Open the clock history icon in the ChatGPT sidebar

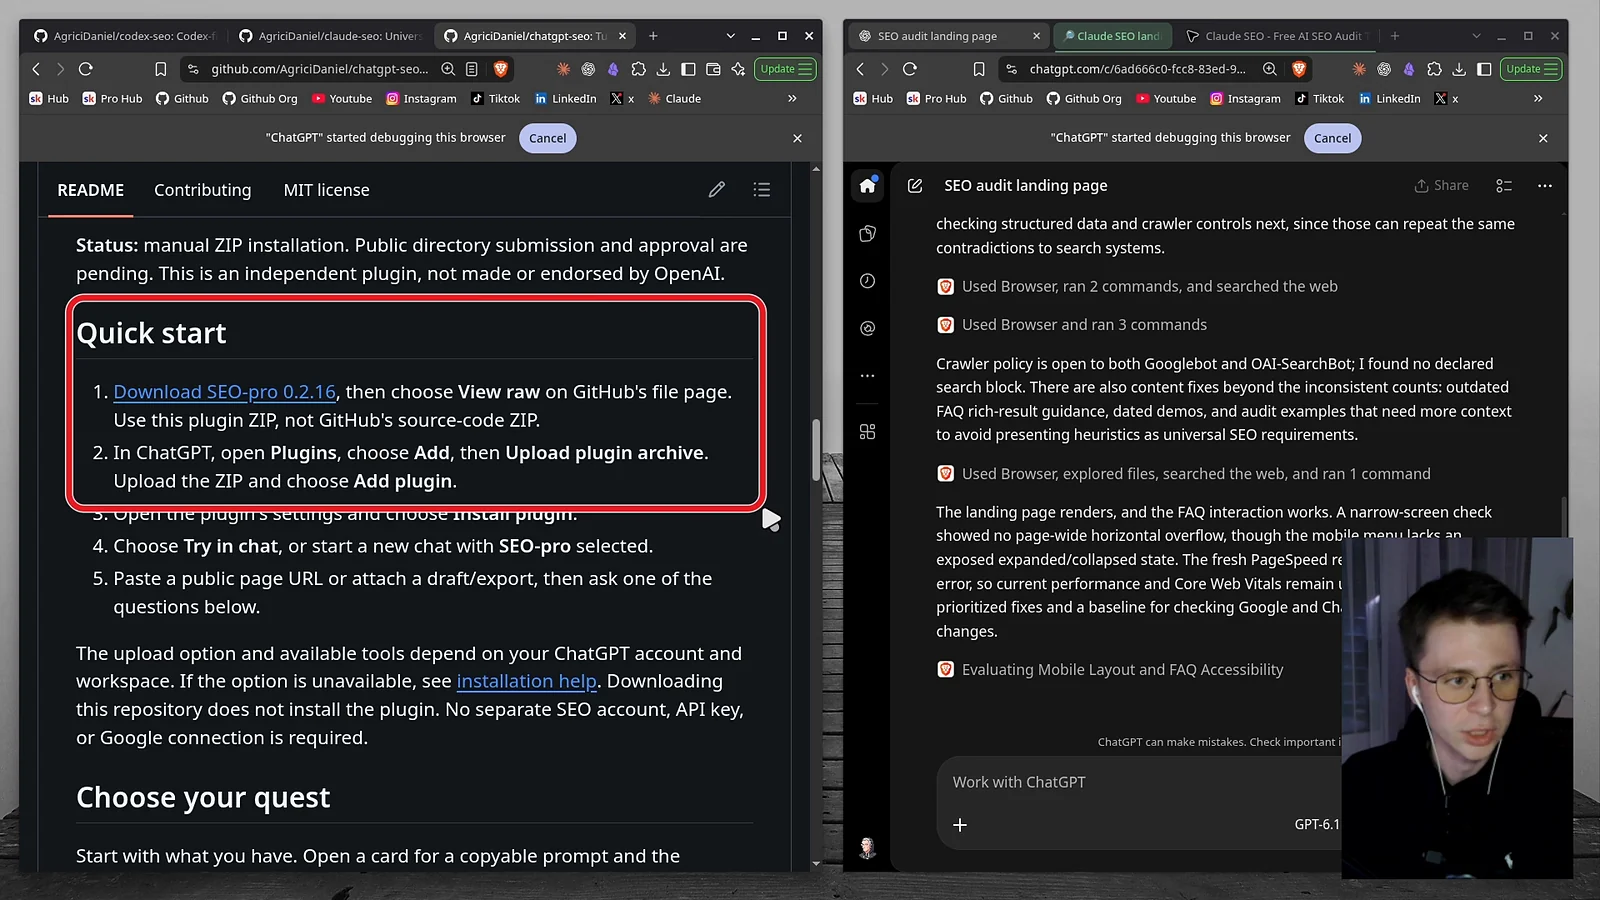[867, 281]
